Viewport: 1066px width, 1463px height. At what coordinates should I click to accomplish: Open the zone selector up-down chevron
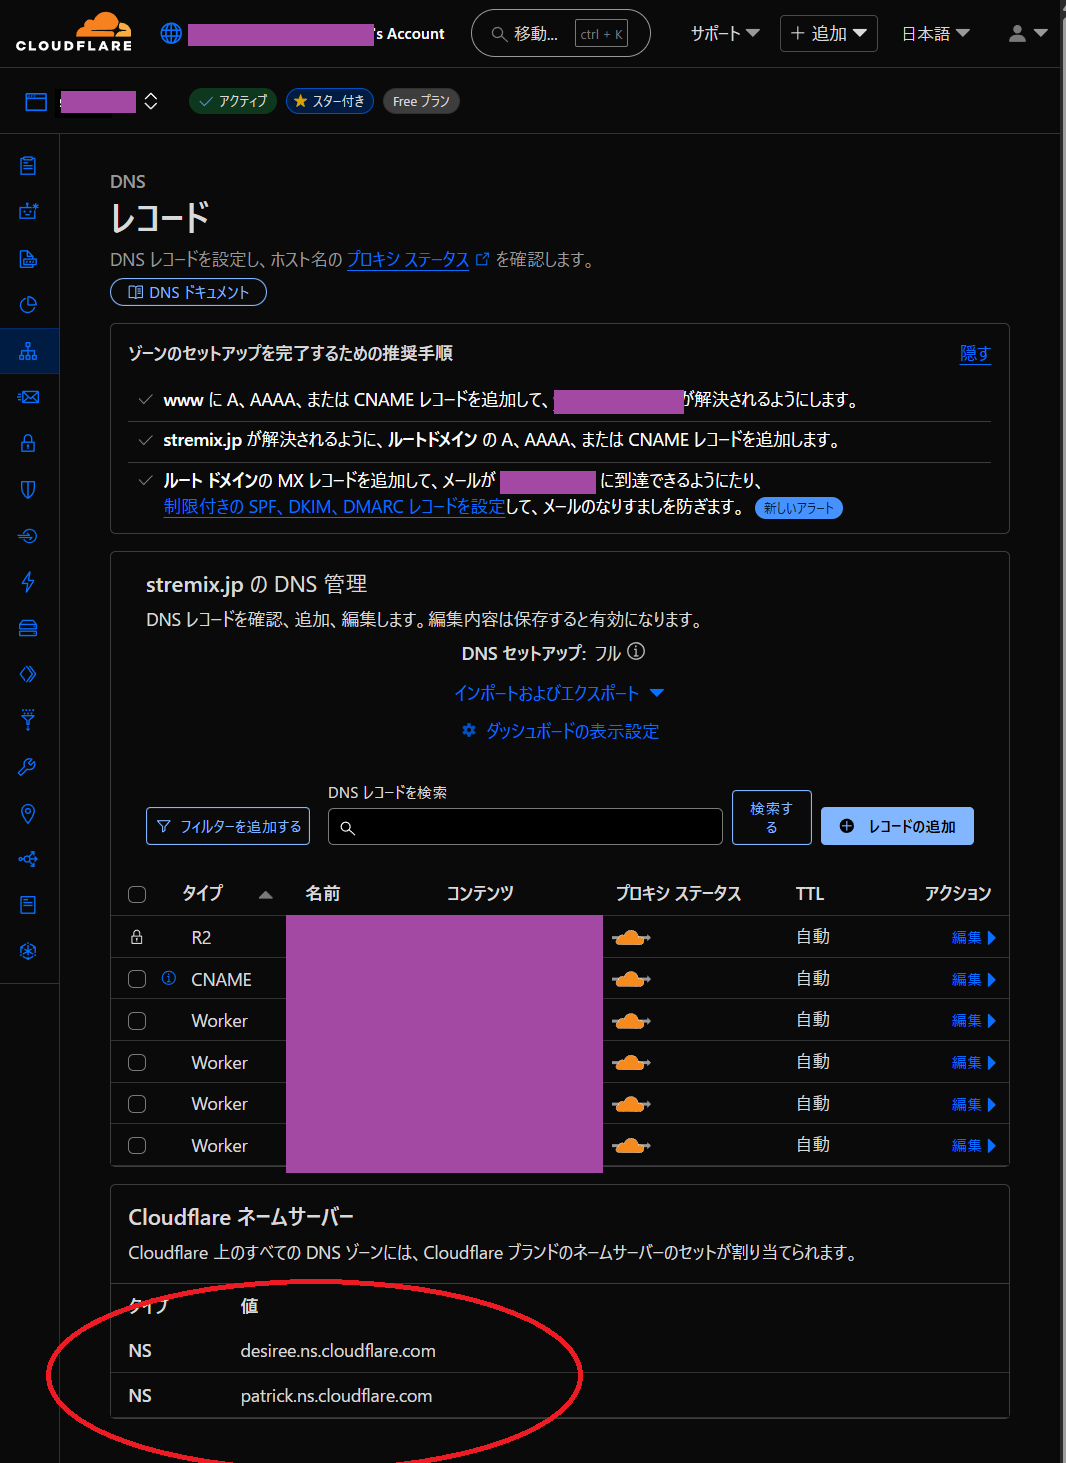coord(151,101)
